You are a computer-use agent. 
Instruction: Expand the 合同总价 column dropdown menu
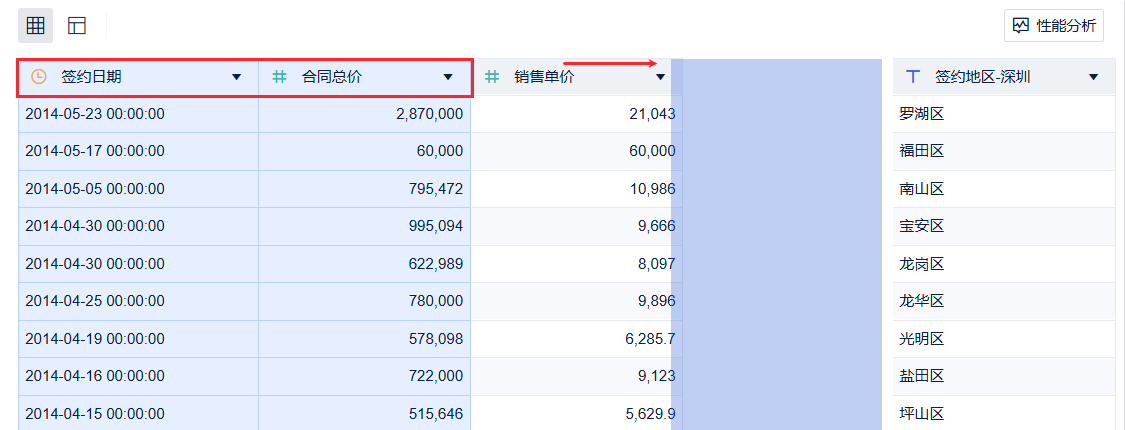coord(448,77)
